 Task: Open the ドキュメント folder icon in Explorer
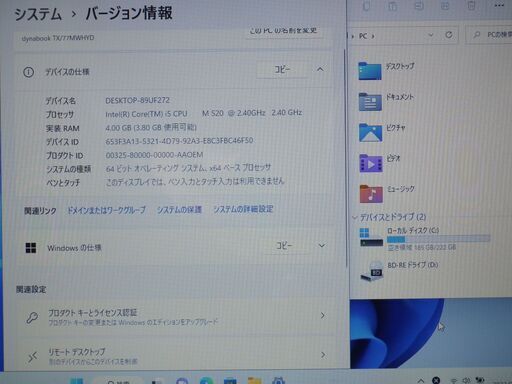click(x=370, y=102)
